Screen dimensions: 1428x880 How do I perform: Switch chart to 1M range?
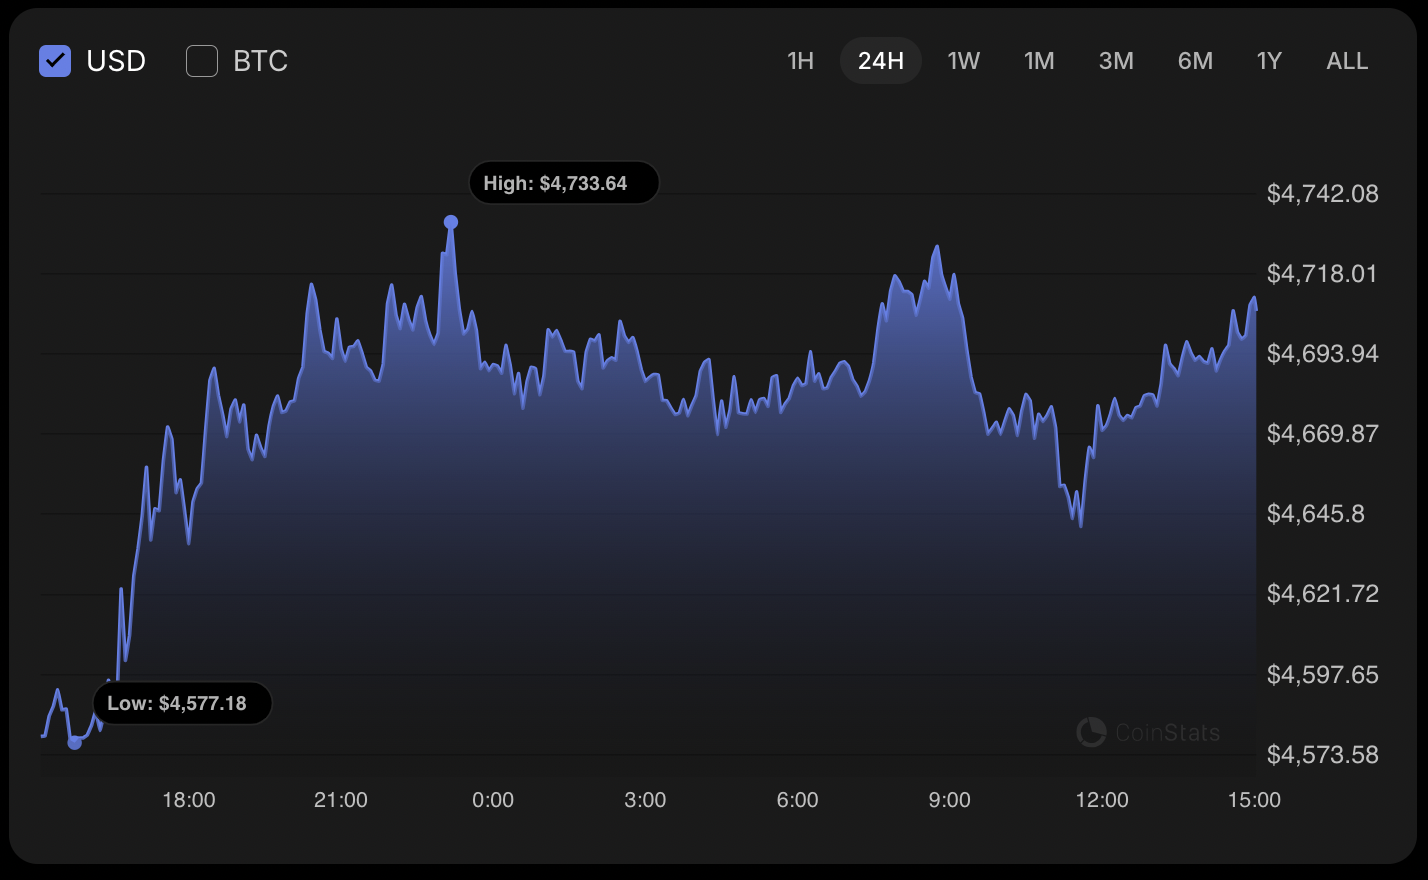tap(1039, 61)
